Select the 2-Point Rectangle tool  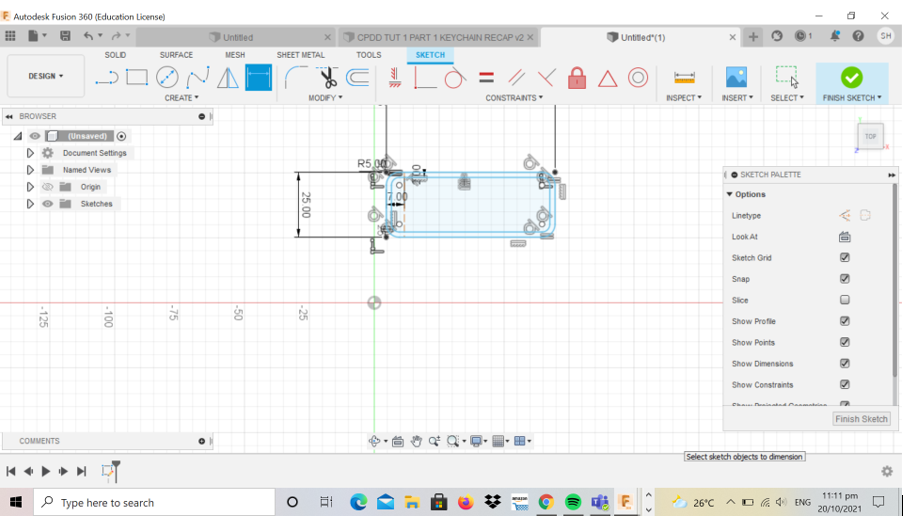click(137, 77)
